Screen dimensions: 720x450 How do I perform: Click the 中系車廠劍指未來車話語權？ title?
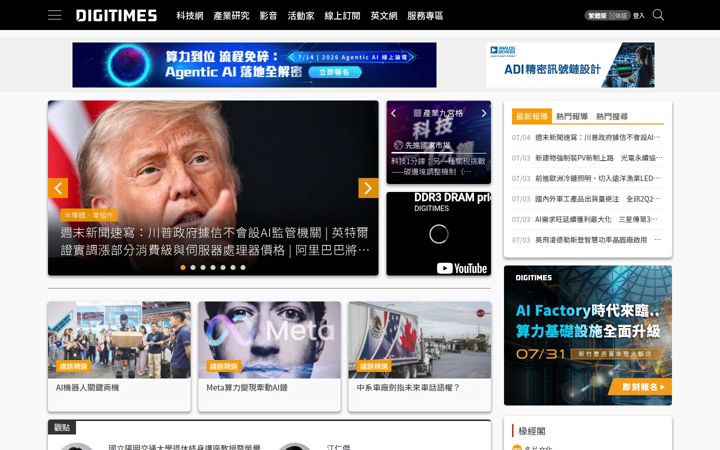(408, 388)
